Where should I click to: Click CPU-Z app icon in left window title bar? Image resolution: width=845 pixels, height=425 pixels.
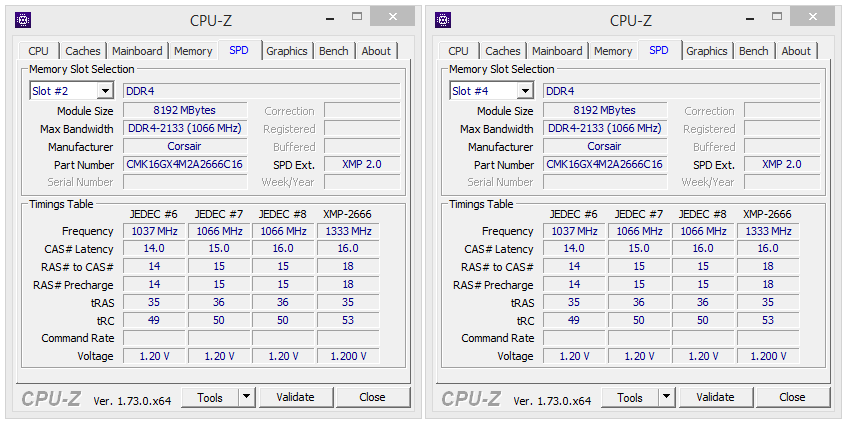point(23,20)
